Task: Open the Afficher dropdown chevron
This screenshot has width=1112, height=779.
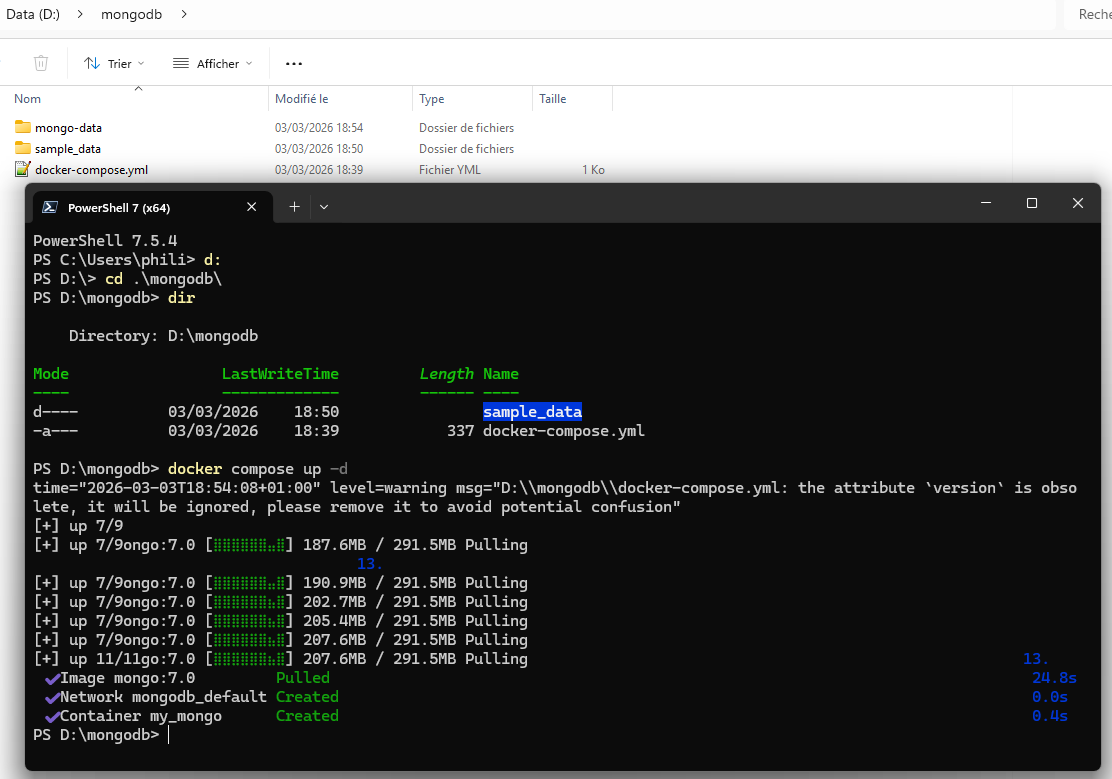Action: [248, 63]
